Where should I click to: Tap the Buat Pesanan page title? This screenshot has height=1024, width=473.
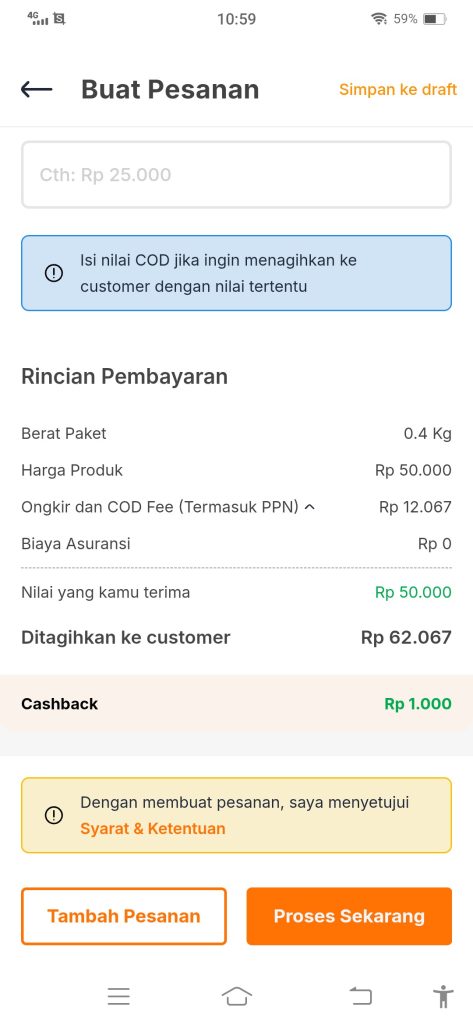click(x=170, y=89)
